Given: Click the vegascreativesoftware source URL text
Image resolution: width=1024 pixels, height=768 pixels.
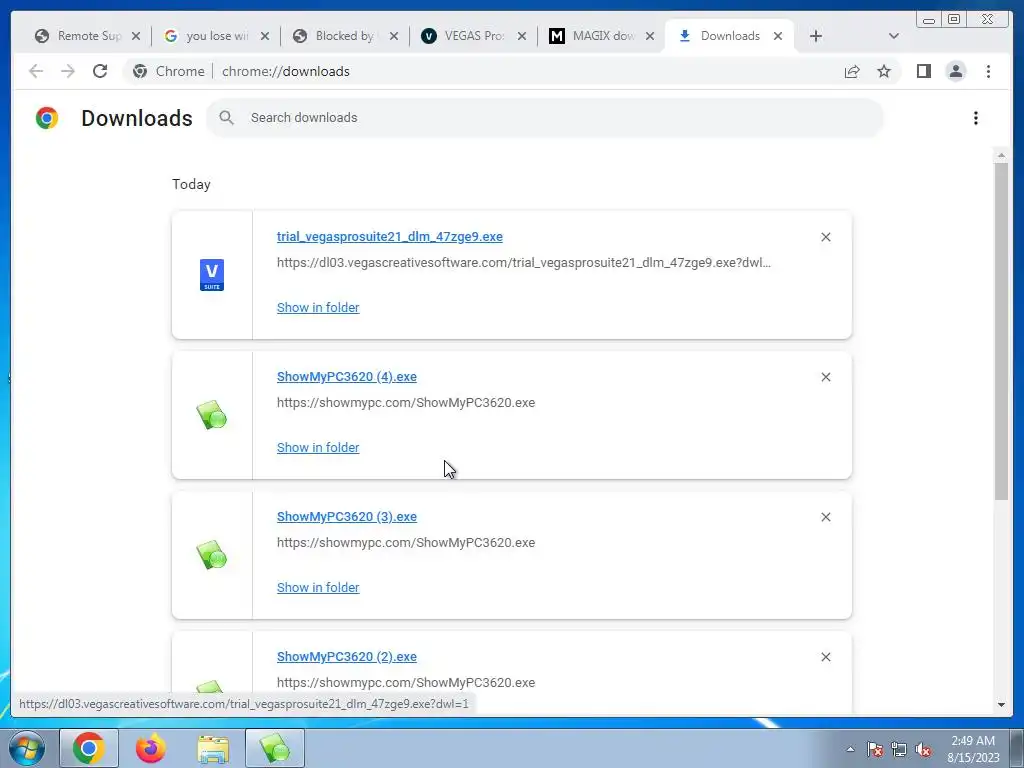Looking at the screenshot, I should point(524,263).
